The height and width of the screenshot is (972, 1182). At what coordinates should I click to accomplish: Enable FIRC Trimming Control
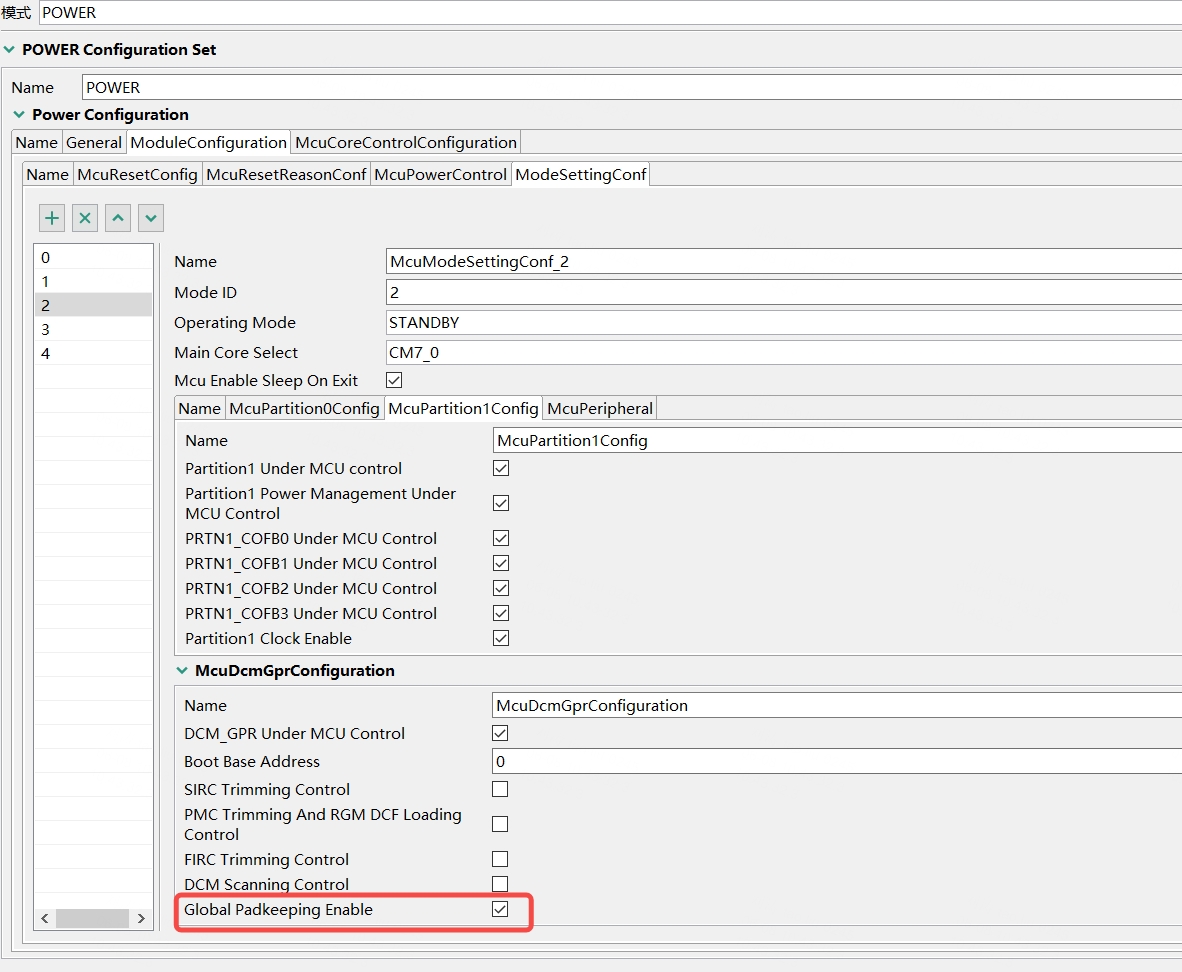(498, 859)
